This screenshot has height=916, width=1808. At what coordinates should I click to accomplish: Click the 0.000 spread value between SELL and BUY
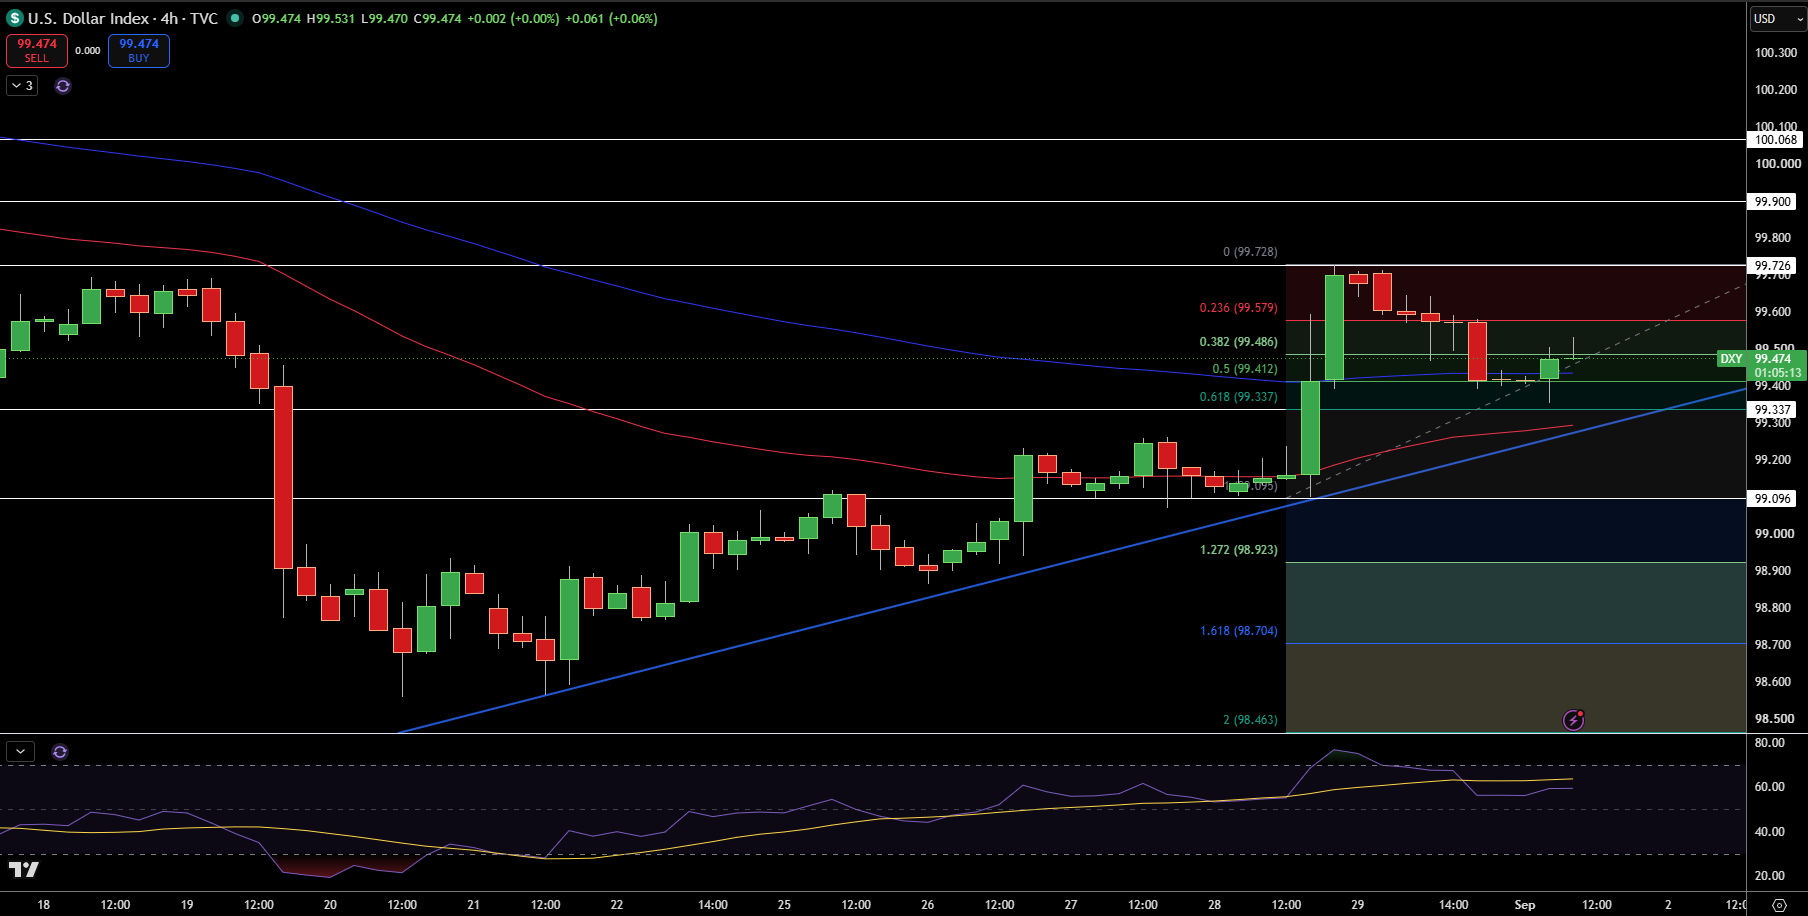(x=88, y=51)
